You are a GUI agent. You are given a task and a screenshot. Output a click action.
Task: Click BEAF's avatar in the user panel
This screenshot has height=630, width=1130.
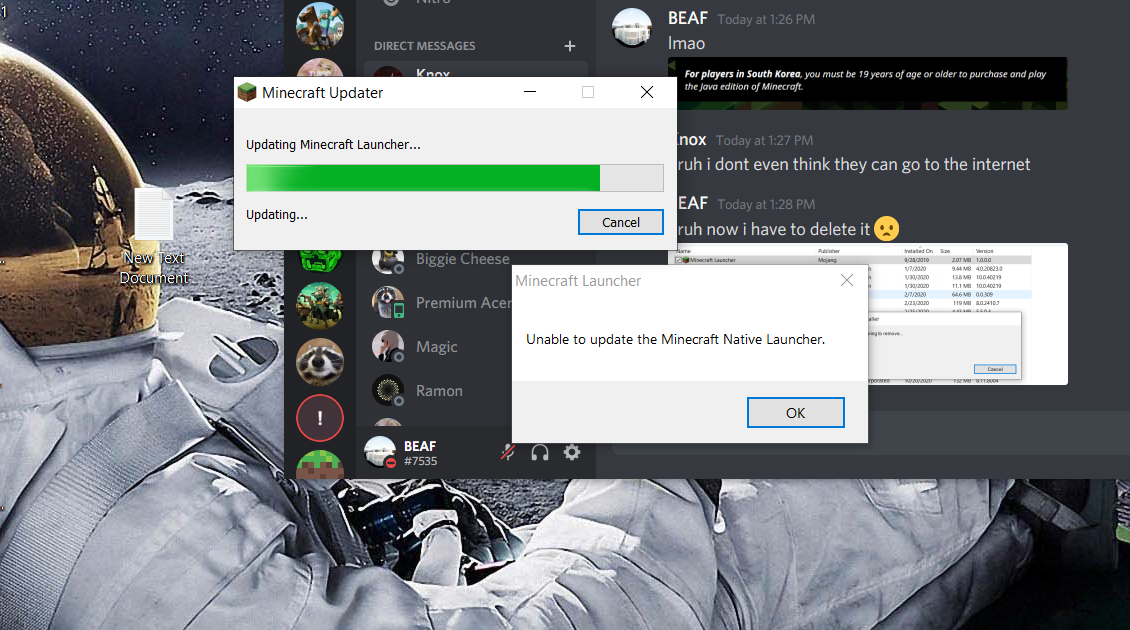pyautogui.click(x=380, y=452)
